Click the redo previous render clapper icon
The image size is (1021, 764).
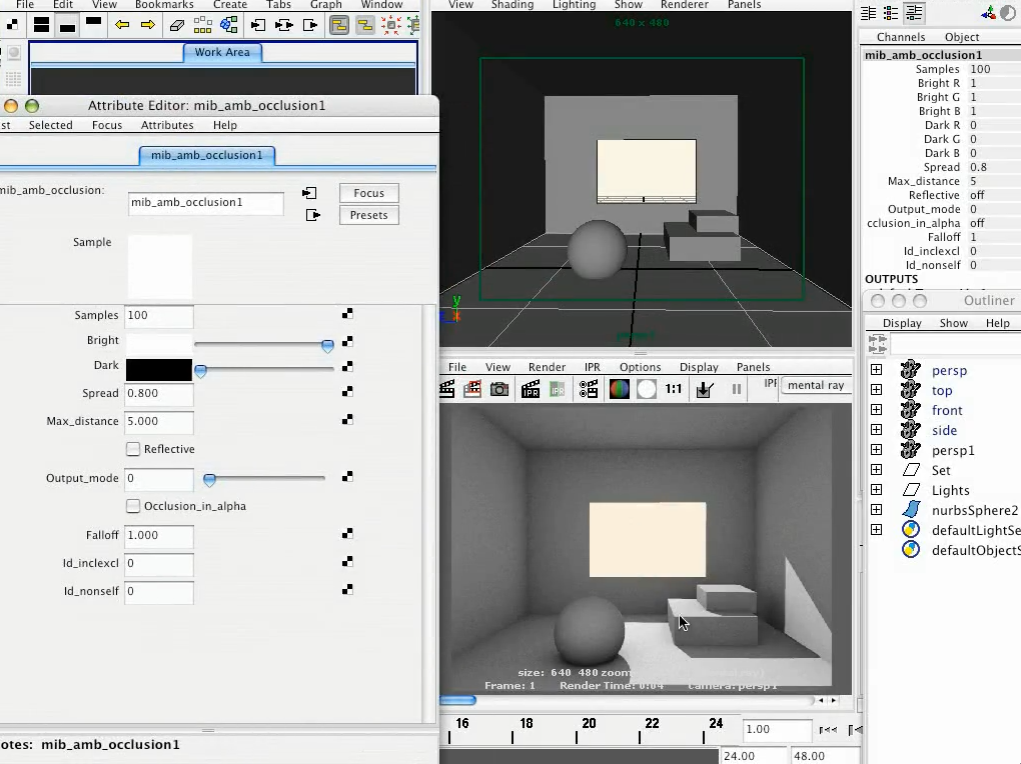click(x=447, y=389)
